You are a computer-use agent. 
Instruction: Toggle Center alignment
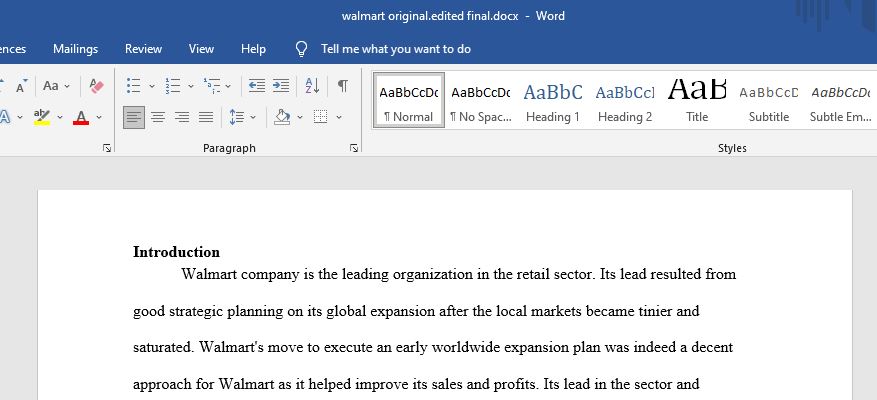click(x=158, y=117)
